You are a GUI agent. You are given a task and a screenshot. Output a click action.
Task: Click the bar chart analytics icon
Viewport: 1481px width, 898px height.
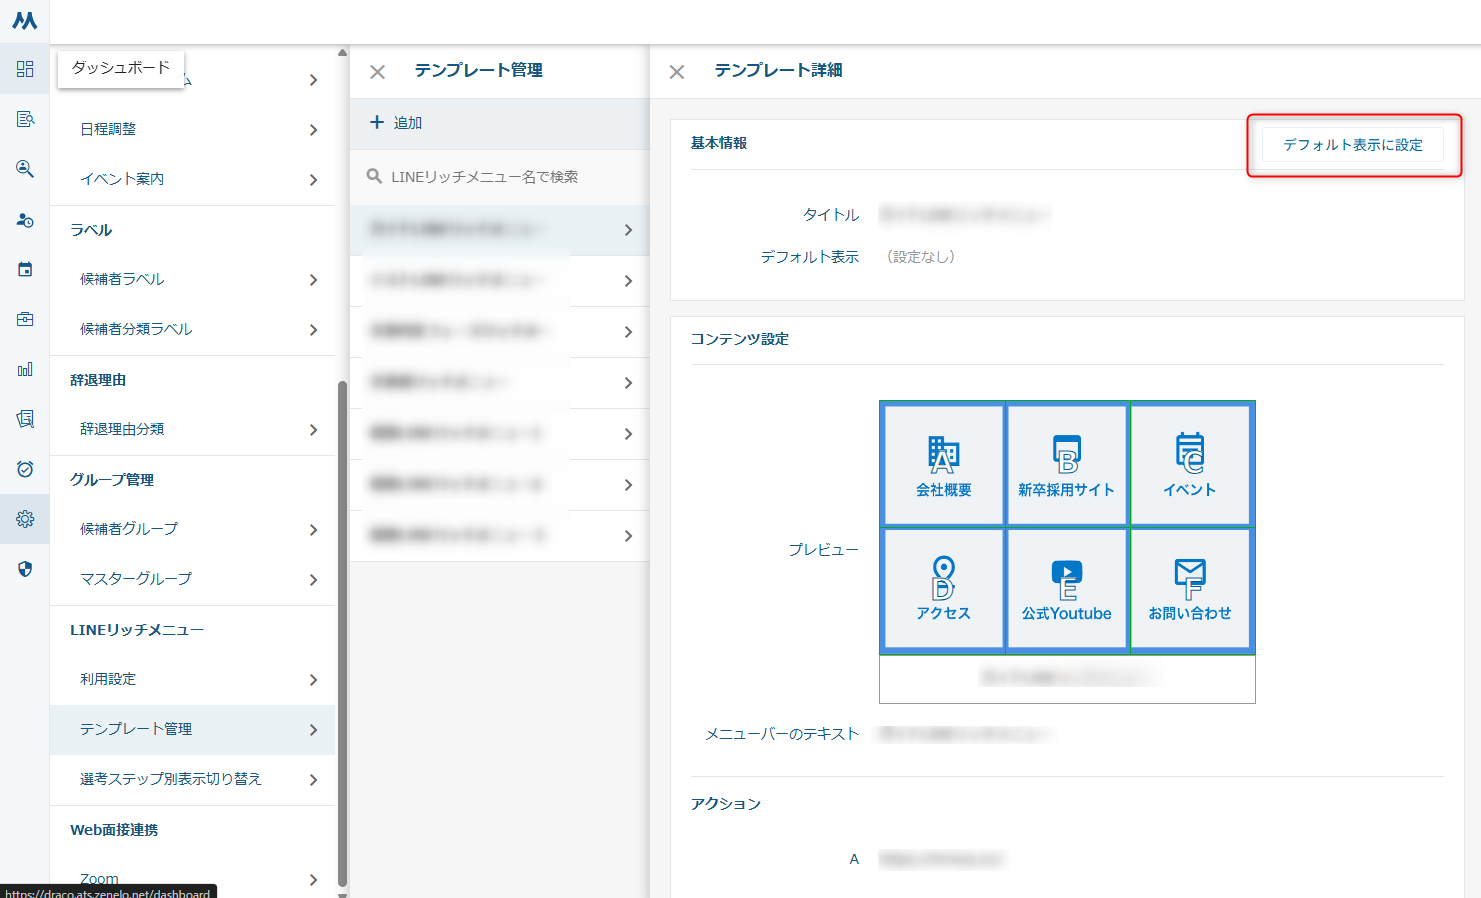pyautogui.click(x=25, y=369)
